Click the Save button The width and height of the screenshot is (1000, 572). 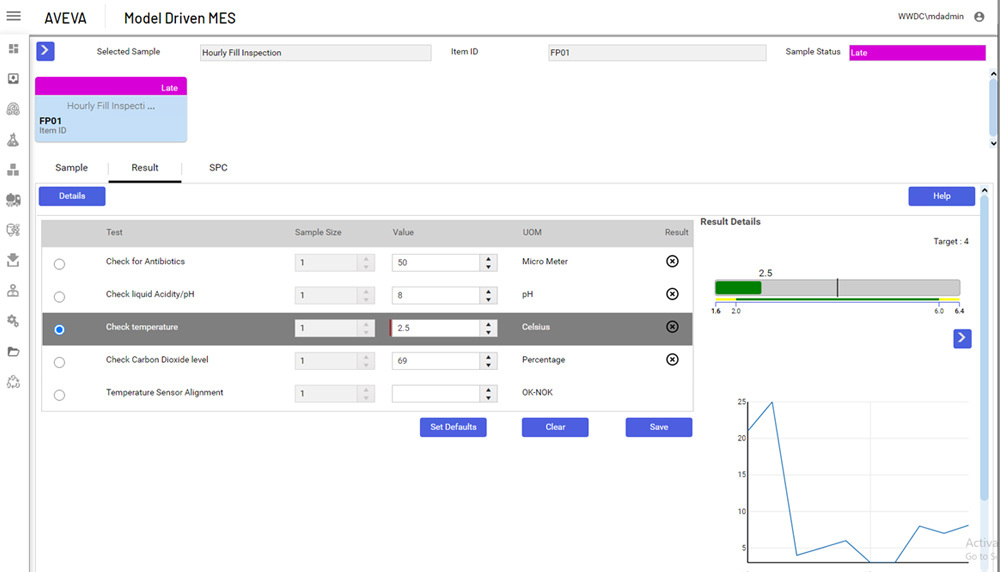[659, 427]
